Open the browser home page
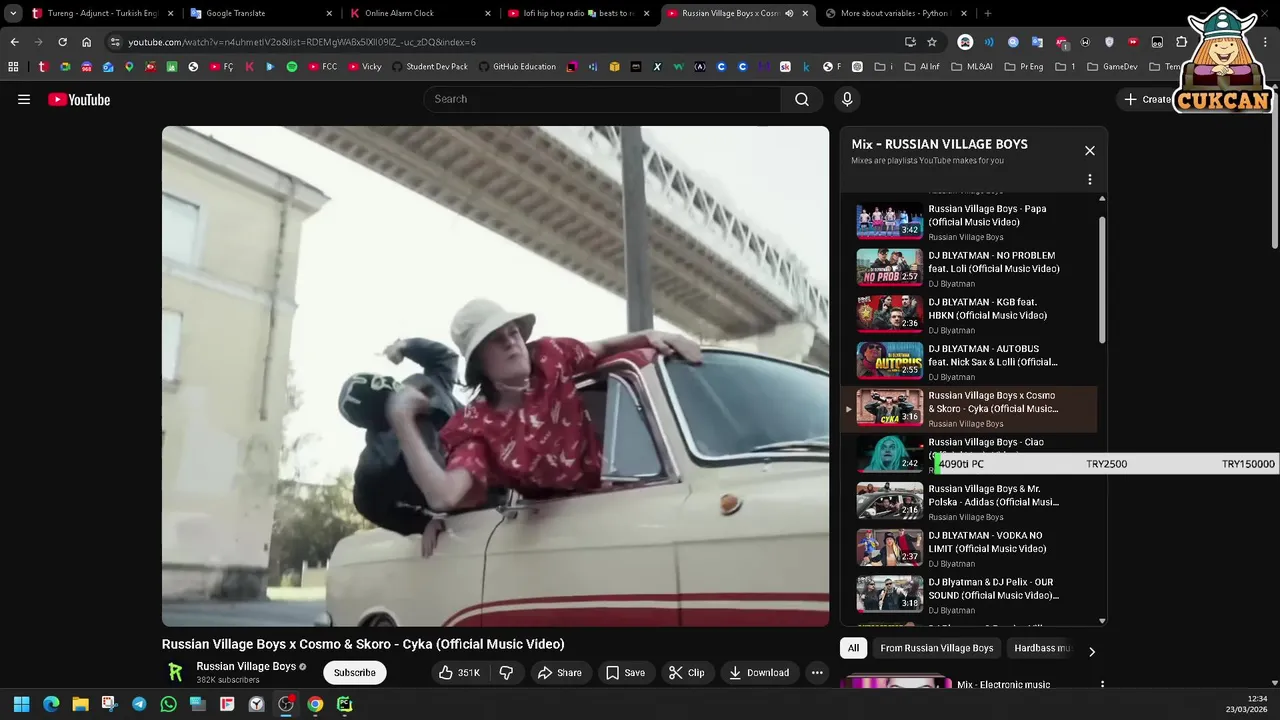Viewport: 1280px width, 720px height. [86, 42]
